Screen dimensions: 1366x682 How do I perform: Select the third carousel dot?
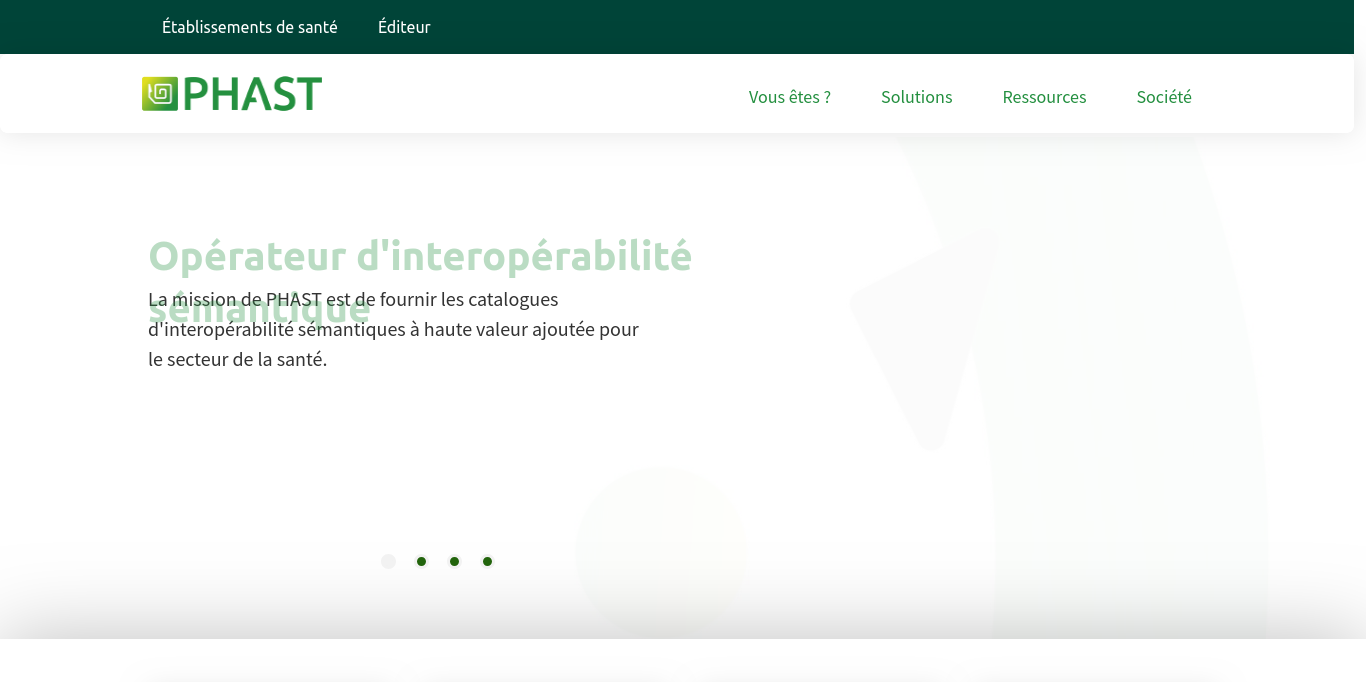tap(454, 561)
